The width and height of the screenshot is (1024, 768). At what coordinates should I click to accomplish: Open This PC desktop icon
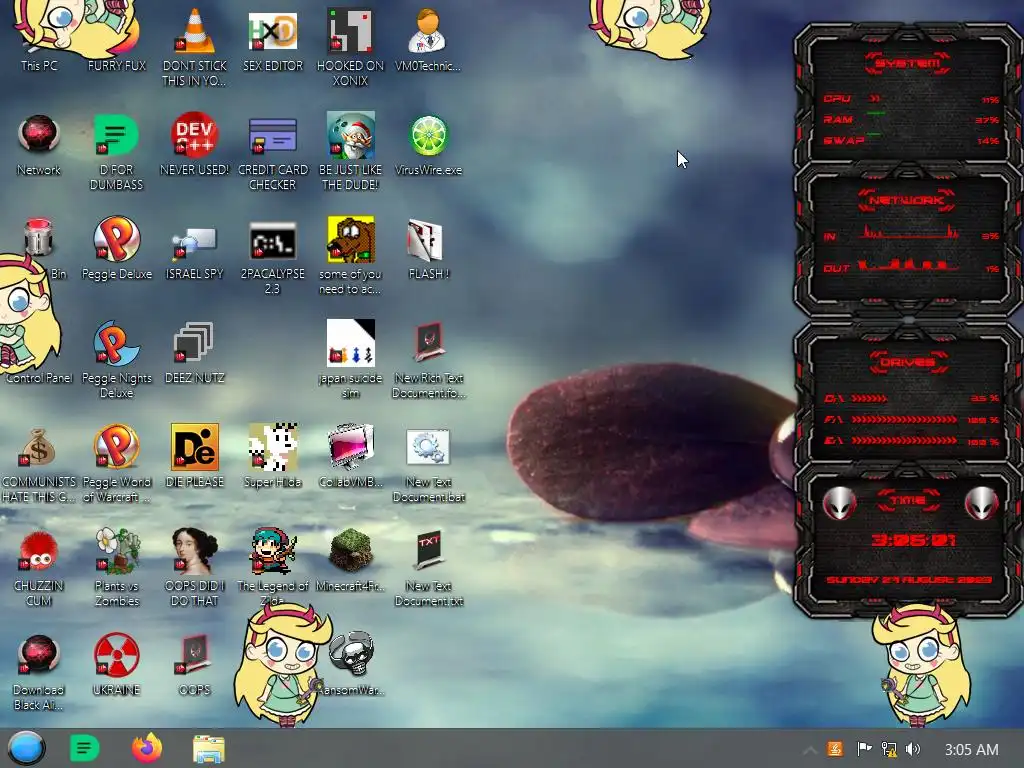(x=39, y=39)
